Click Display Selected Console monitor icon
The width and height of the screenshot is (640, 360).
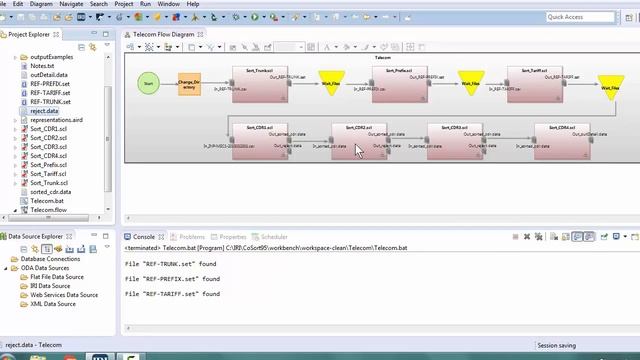616,237
